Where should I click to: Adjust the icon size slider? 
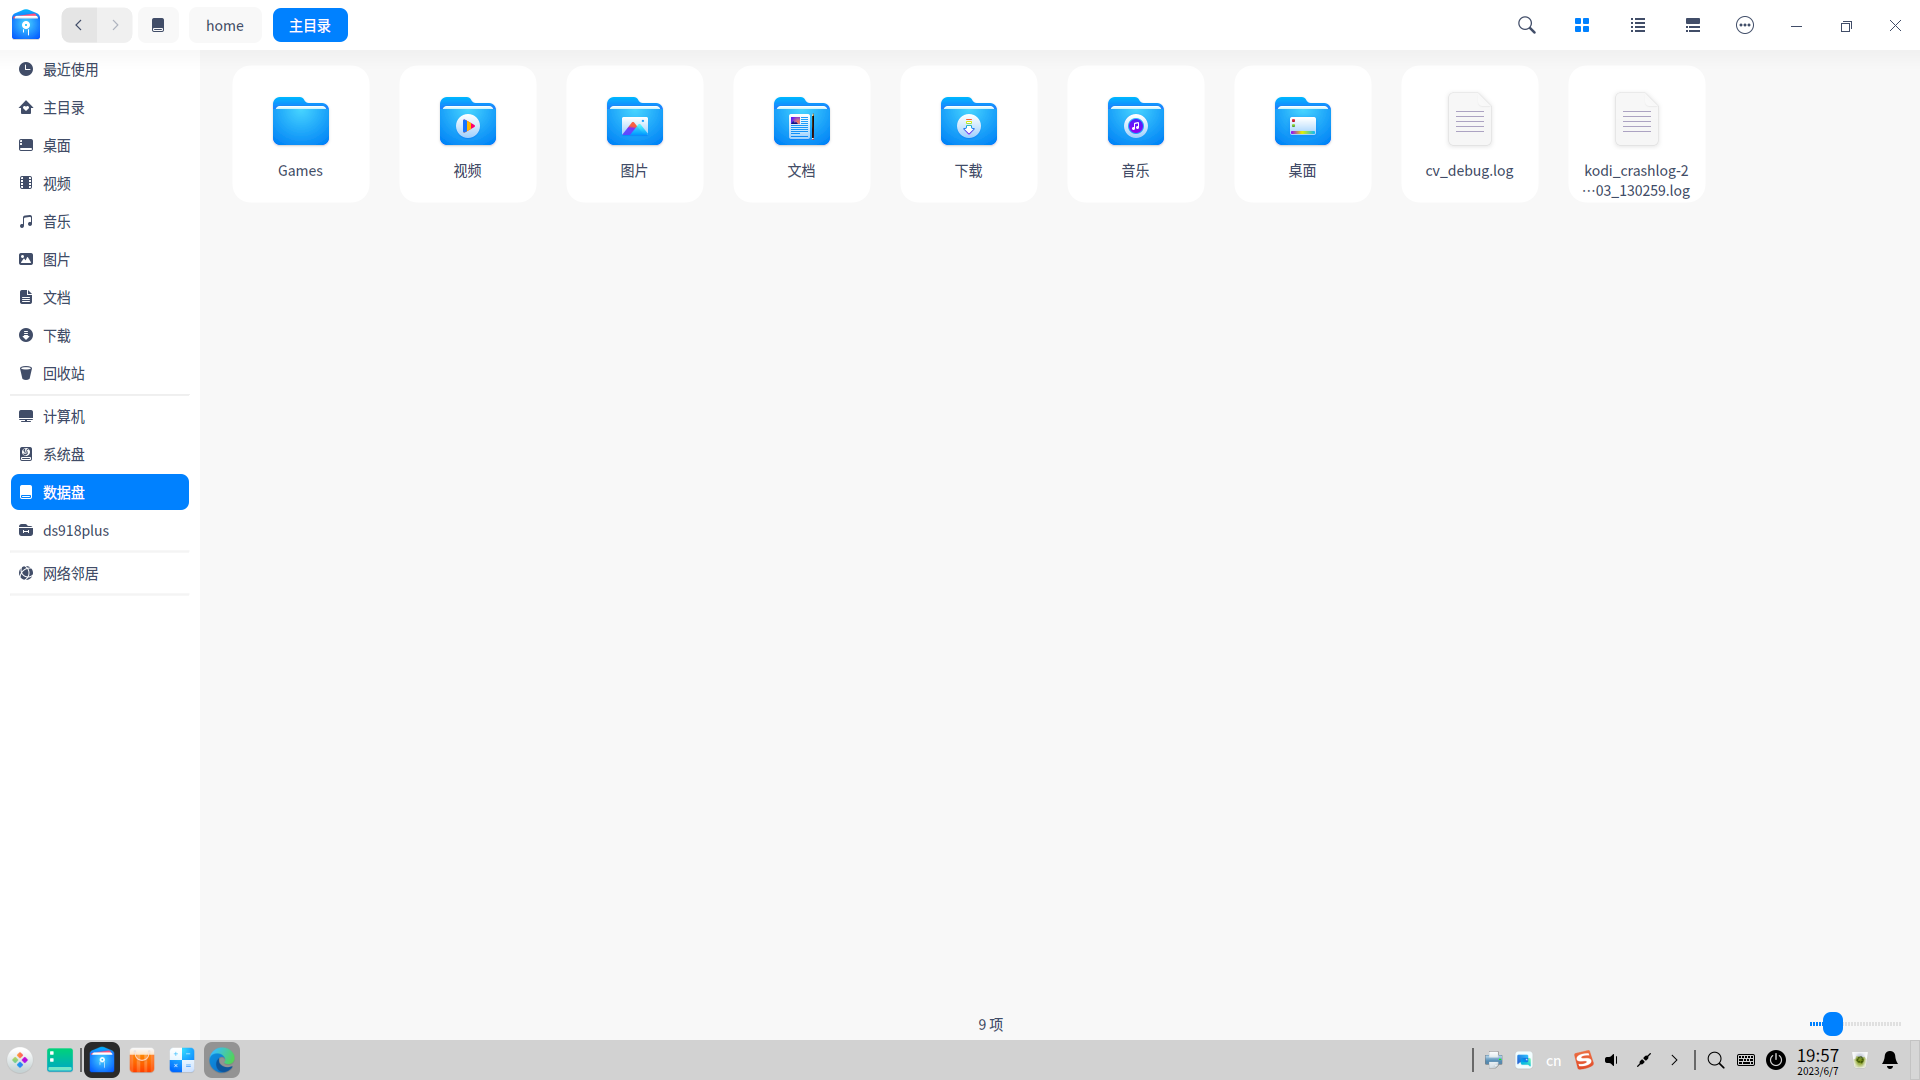(1831, 1024)
